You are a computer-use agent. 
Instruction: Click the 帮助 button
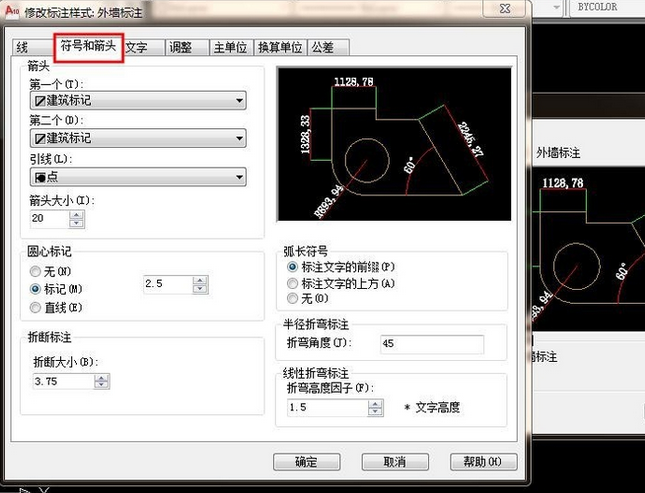click(483, 462)
